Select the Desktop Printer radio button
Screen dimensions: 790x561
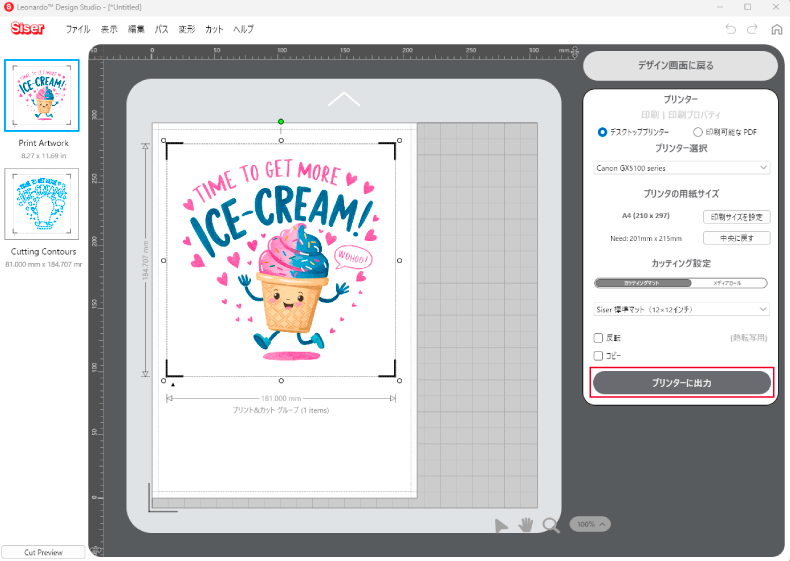point(602,132)
